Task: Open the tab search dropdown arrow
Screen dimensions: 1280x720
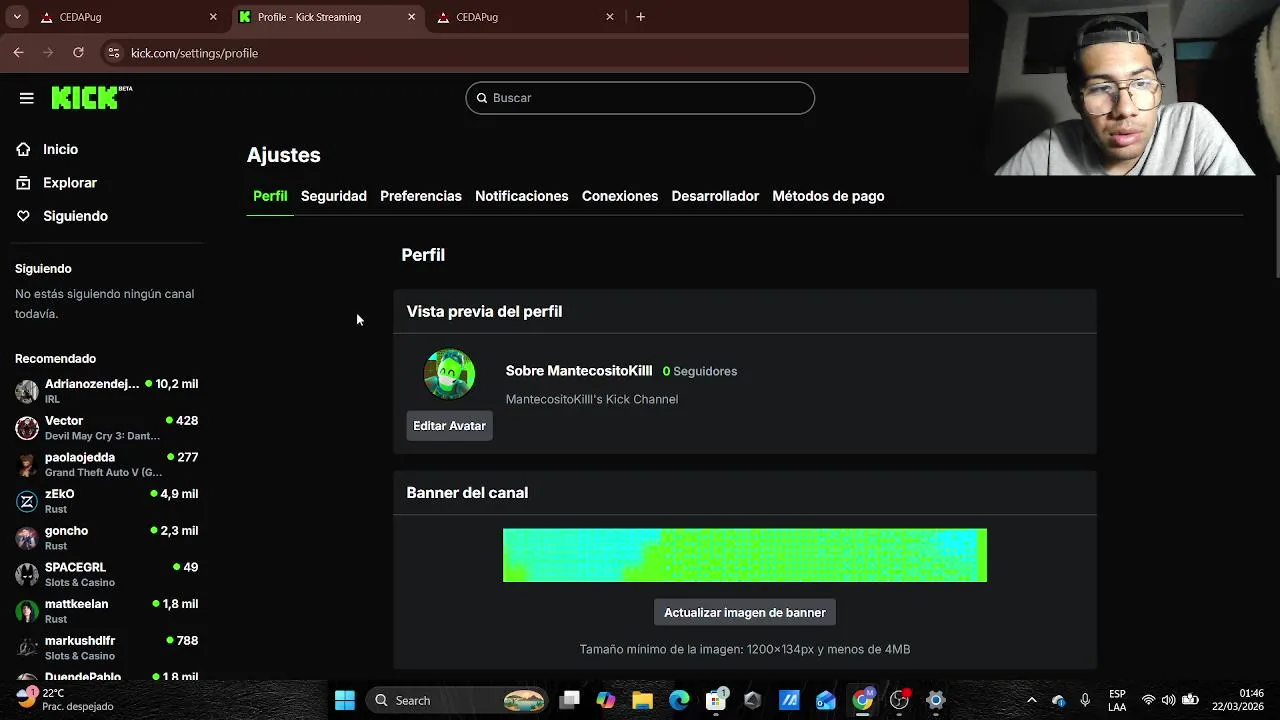Action: [16, 17]
